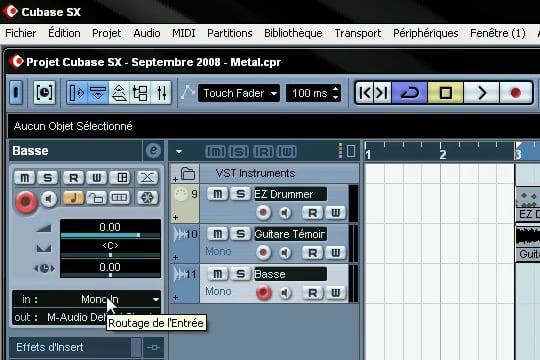The image size is (540, 360).
Task: Toggle Inspector monitor speaker button
Action: pos(49,199)
